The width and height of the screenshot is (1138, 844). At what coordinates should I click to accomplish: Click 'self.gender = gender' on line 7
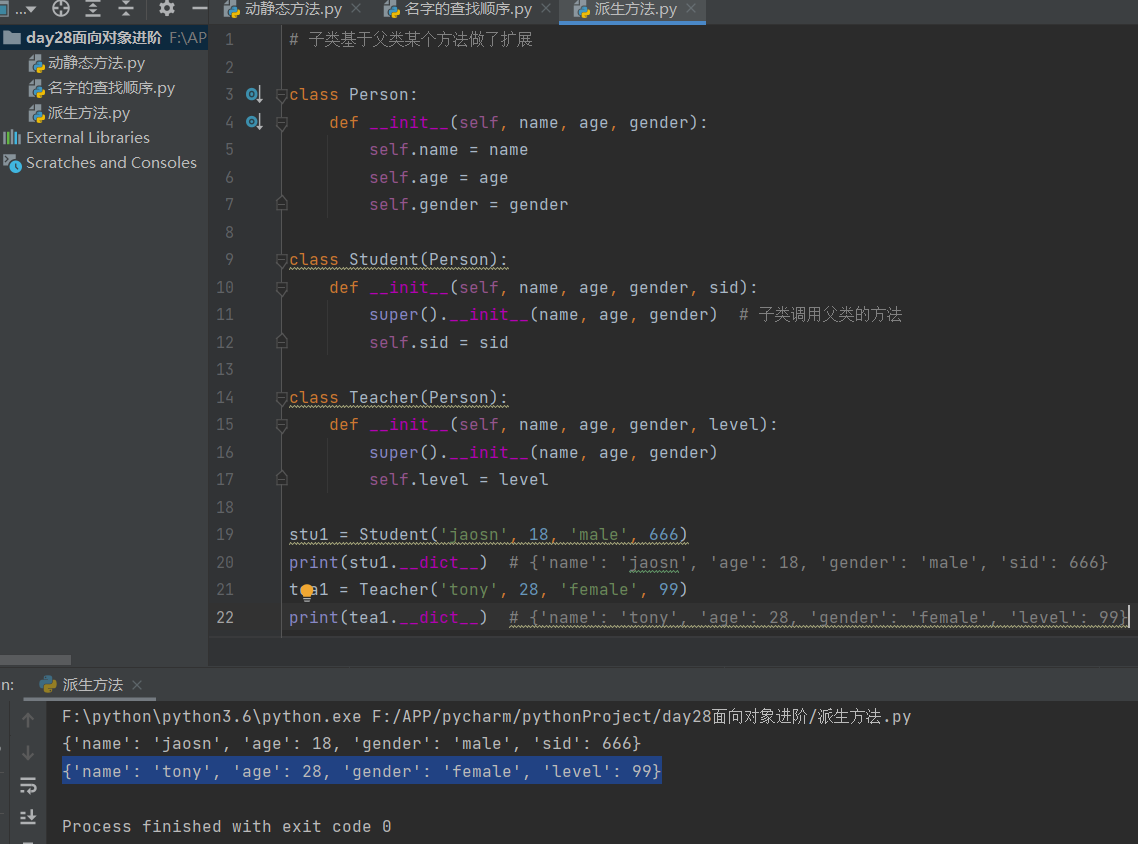468,205
